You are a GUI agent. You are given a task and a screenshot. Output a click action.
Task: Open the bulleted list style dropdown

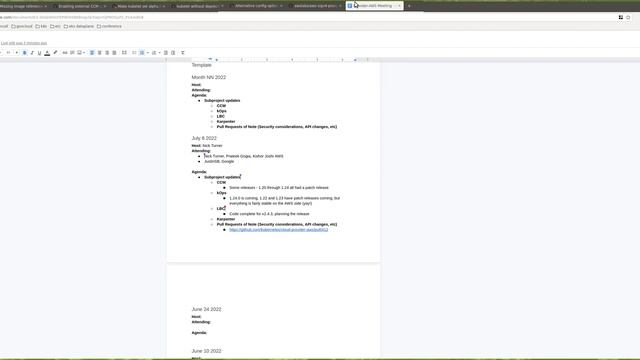[147, 53]
